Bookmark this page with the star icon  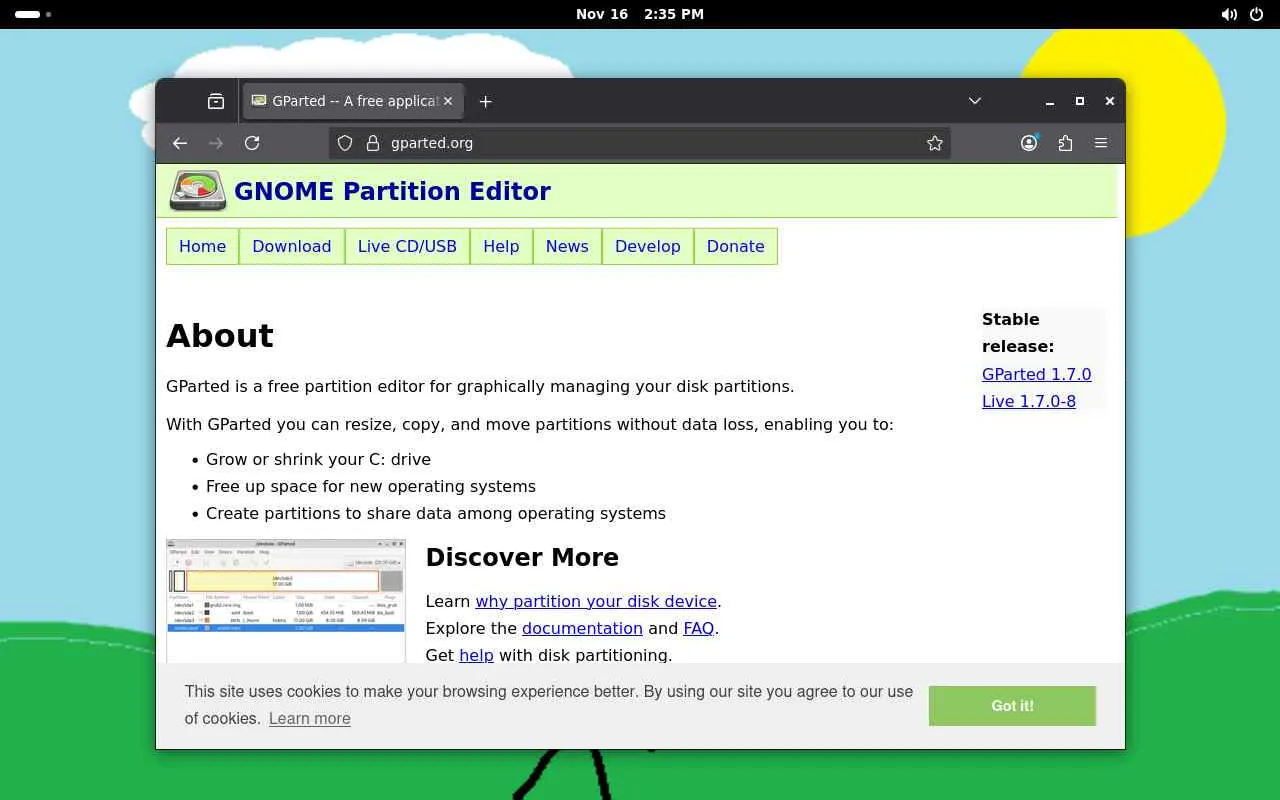click(x=935, y=143)
